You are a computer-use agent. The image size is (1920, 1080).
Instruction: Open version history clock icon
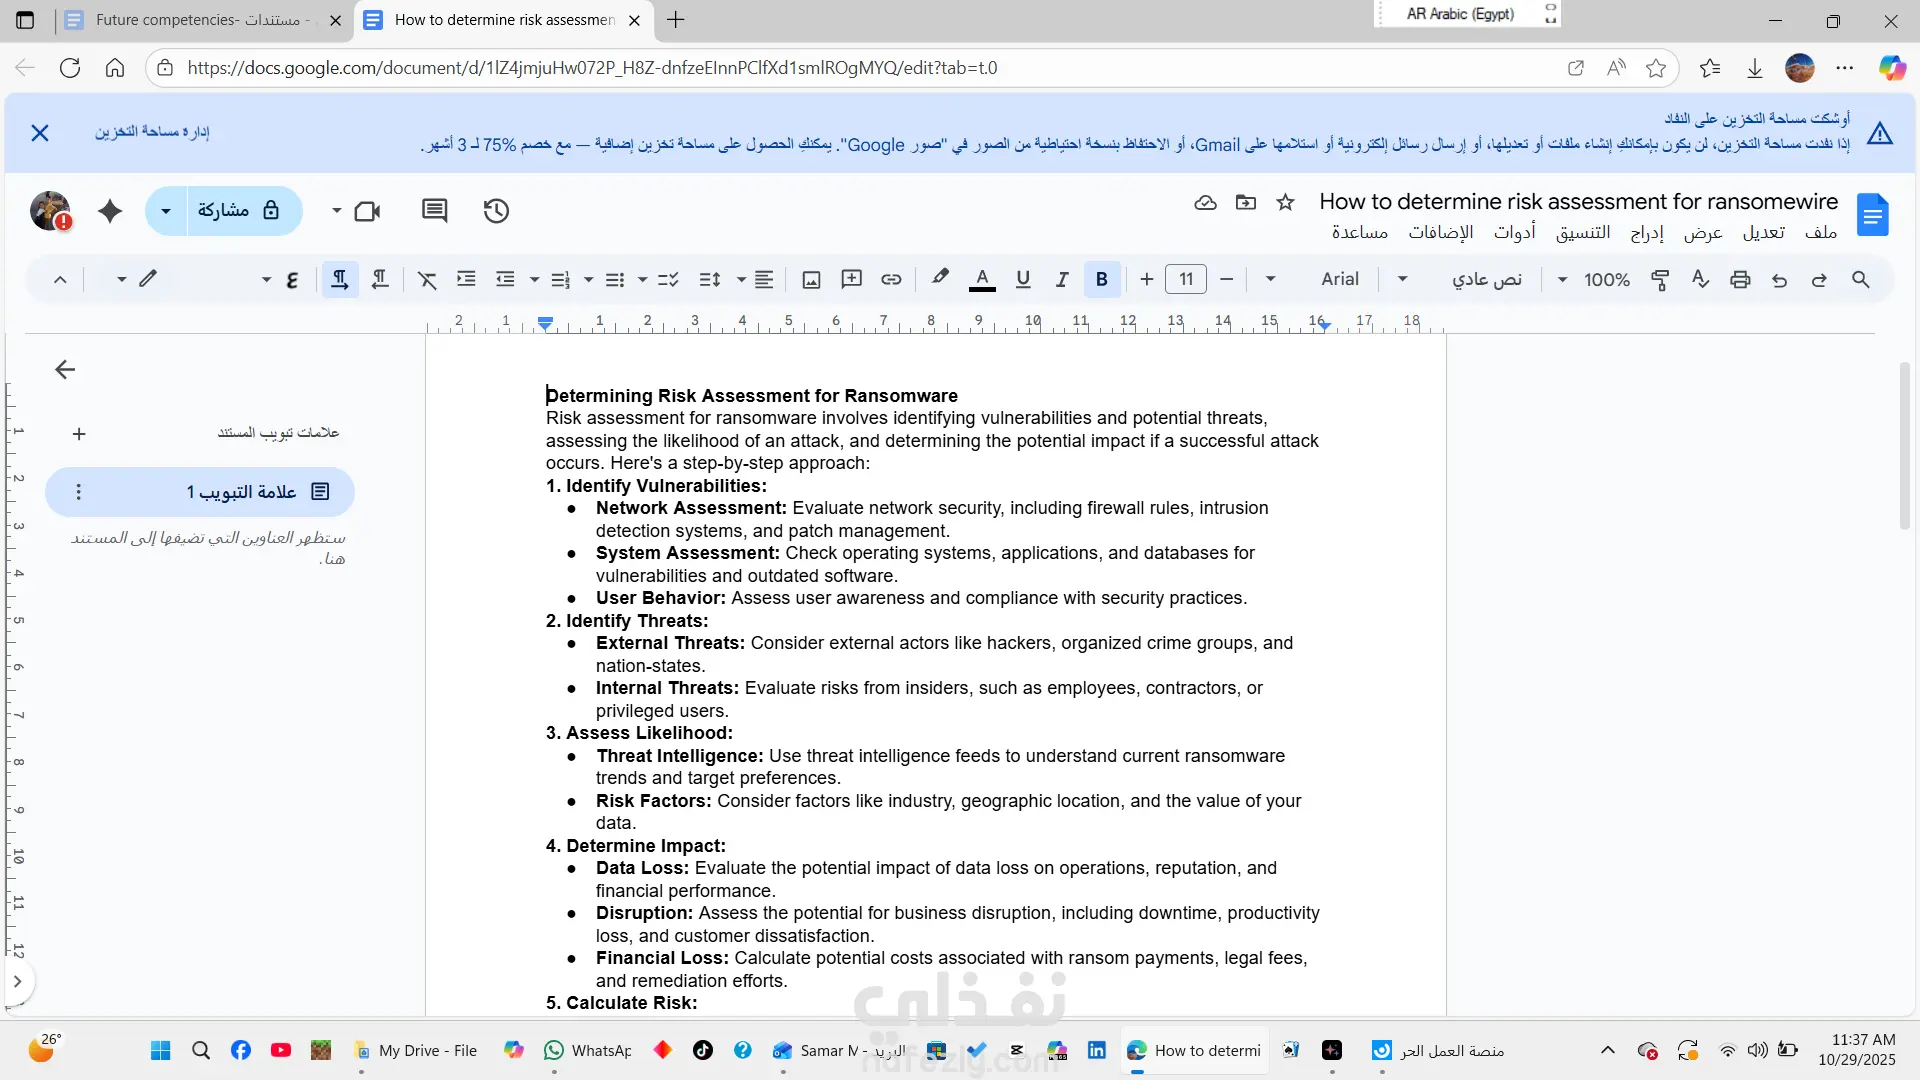(x=496, y=211)
